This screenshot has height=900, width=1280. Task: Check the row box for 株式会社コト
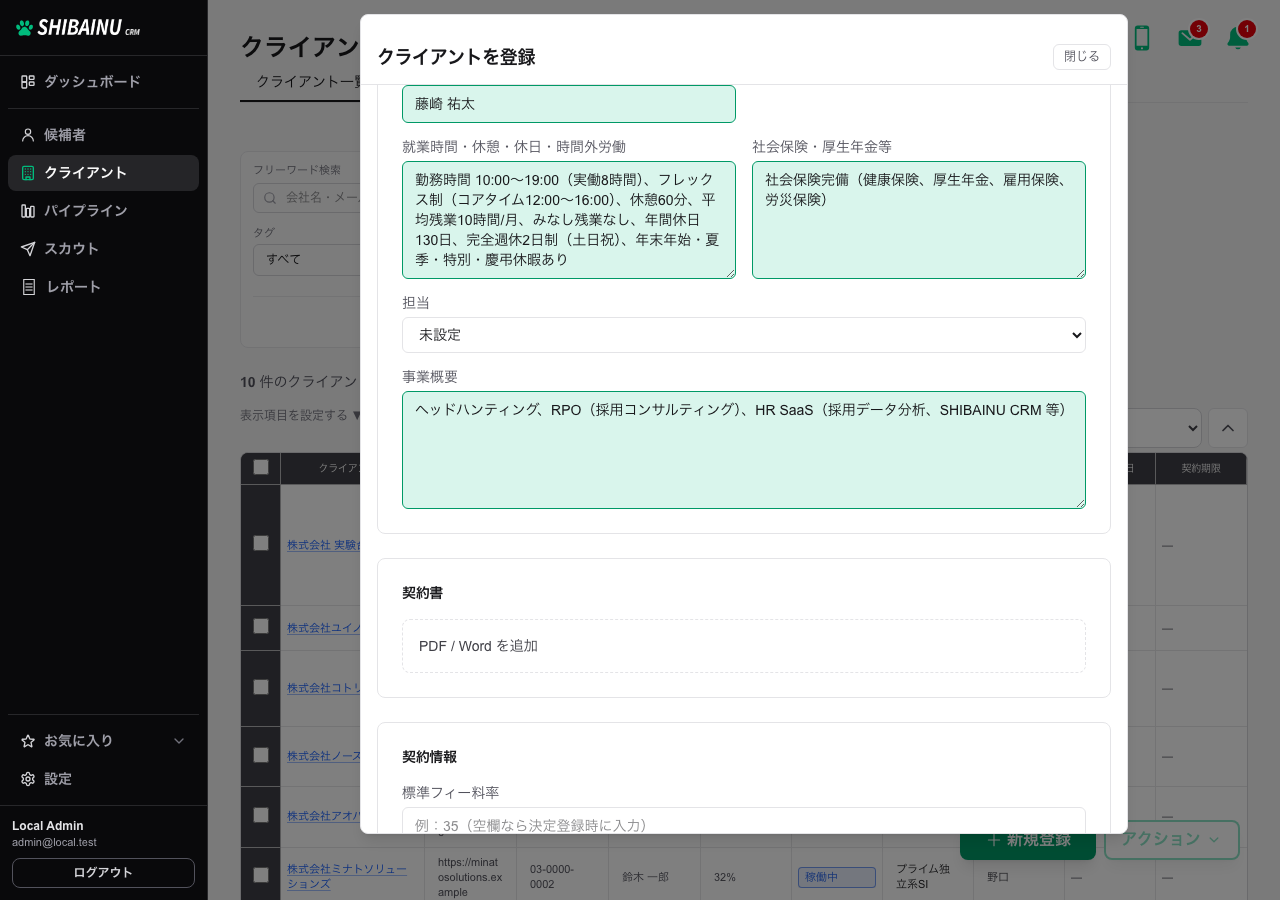click(261, 687)
